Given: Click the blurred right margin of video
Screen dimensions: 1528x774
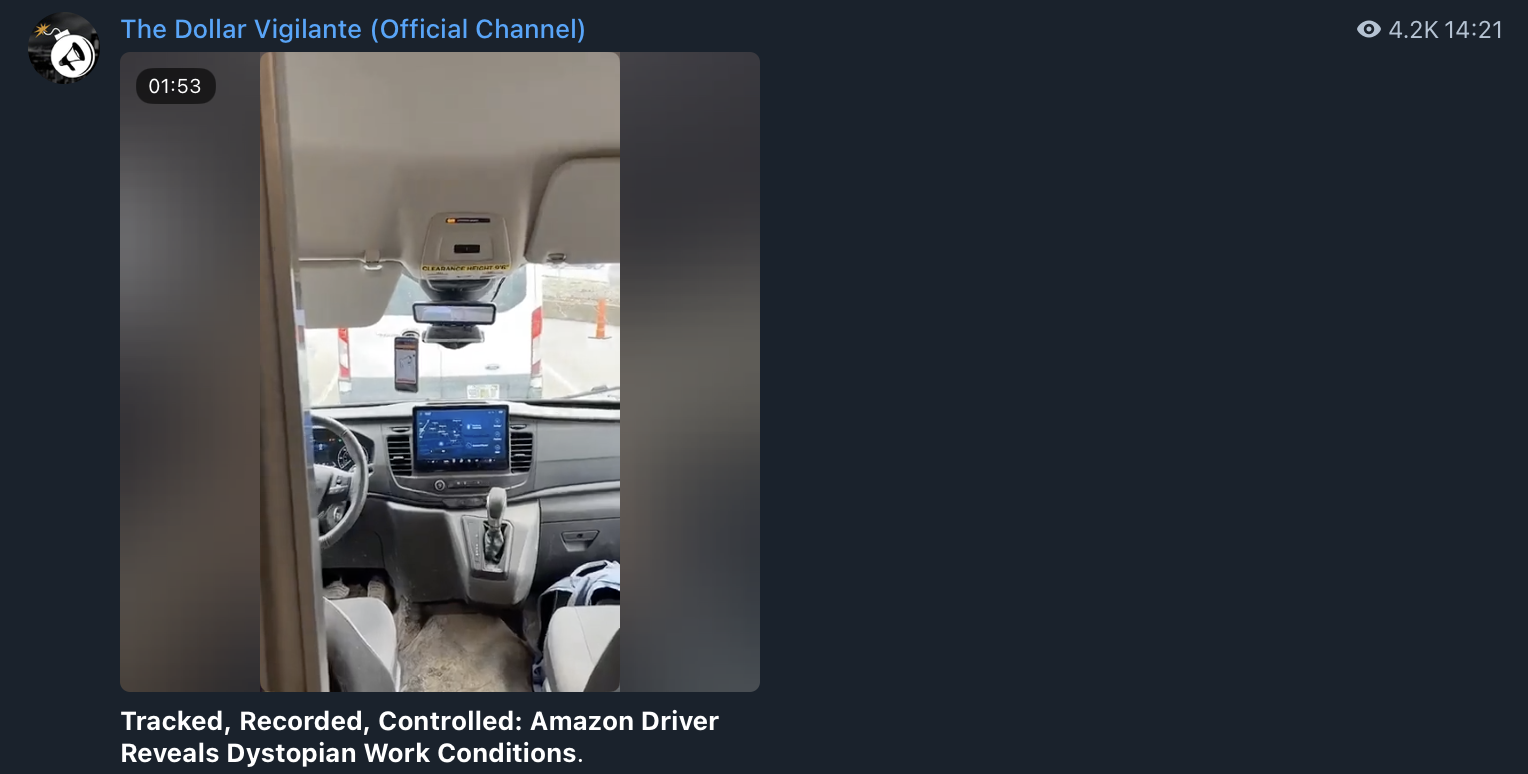Looking at the screenshot, I should click(690, 372).
